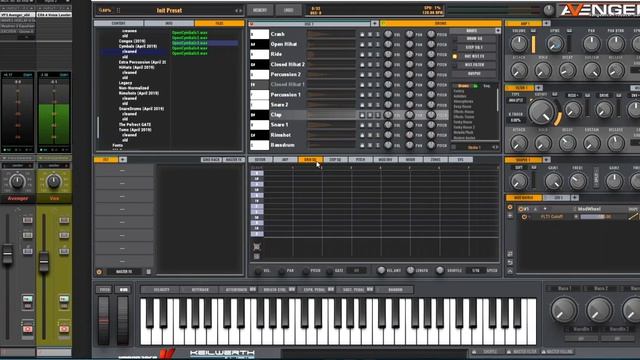Select OpenCymbals1.wav in file list
The image size is (640, 360).
189,32
